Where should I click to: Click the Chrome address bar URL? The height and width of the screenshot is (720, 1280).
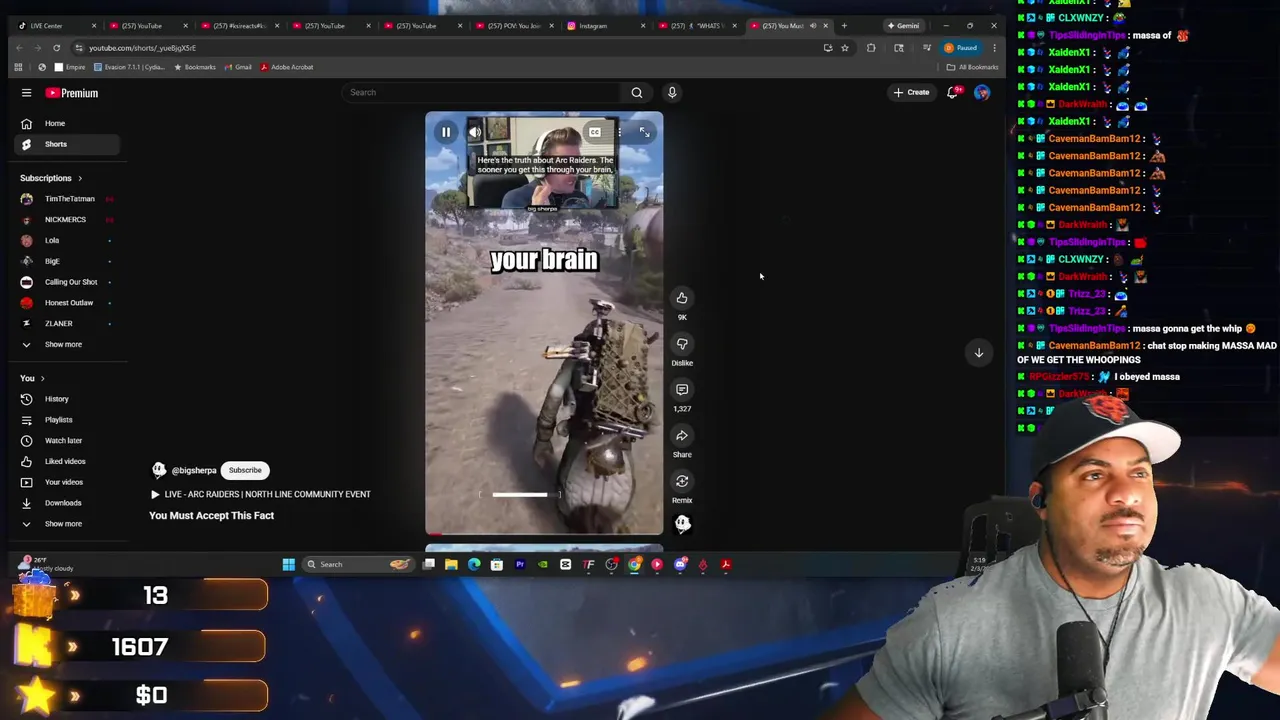(142, 48)
